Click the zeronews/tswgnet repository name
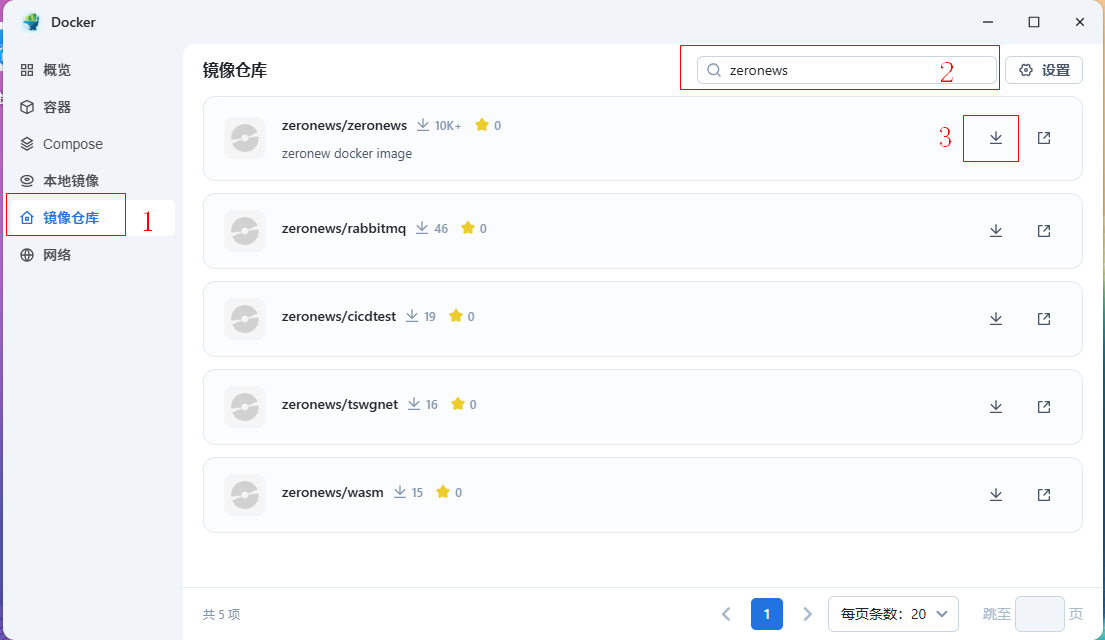This screenshot has height=640, width=1105. point(340,405)
